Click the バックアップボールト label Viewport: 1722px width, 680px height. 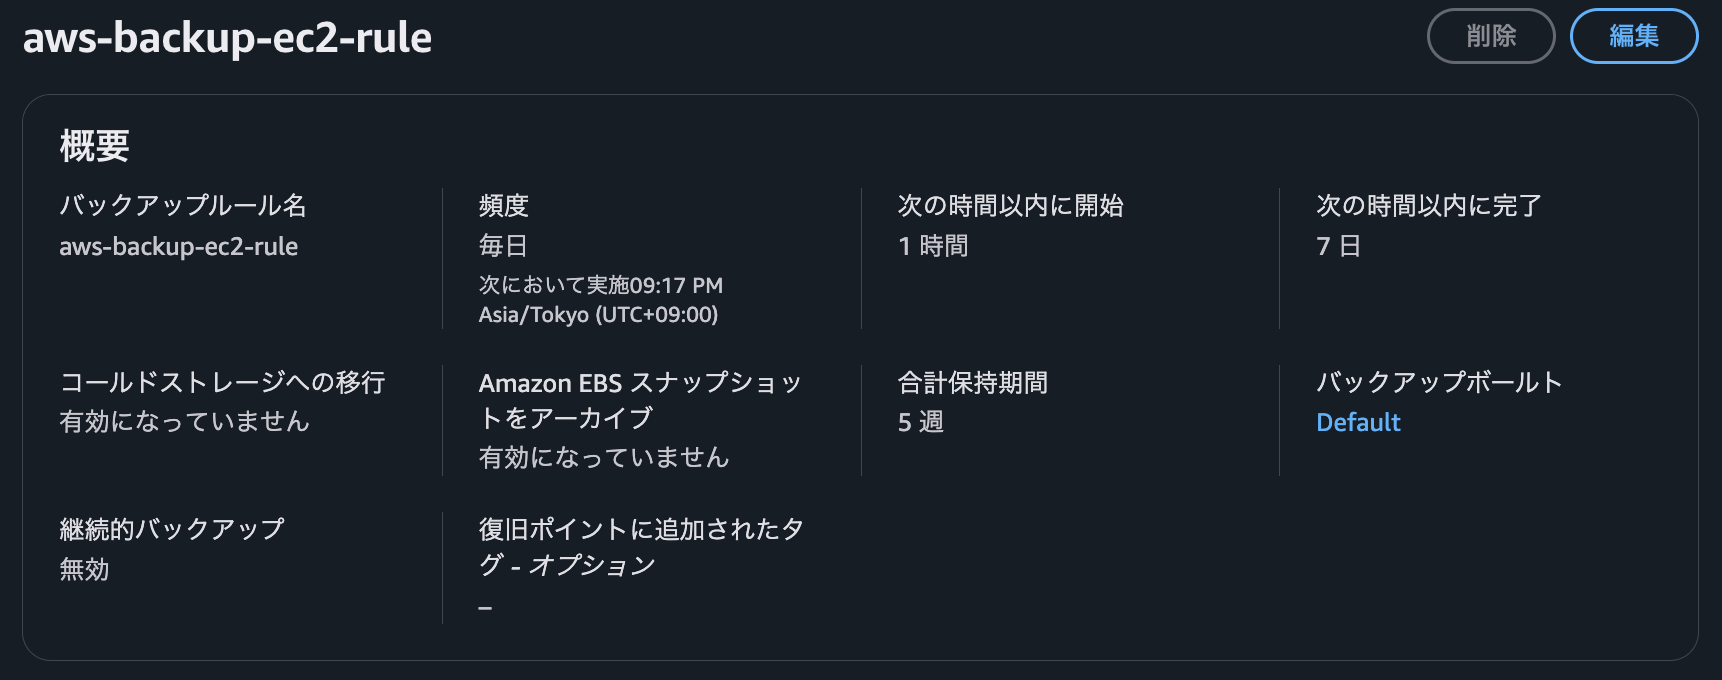click(x=1439, y=383)
